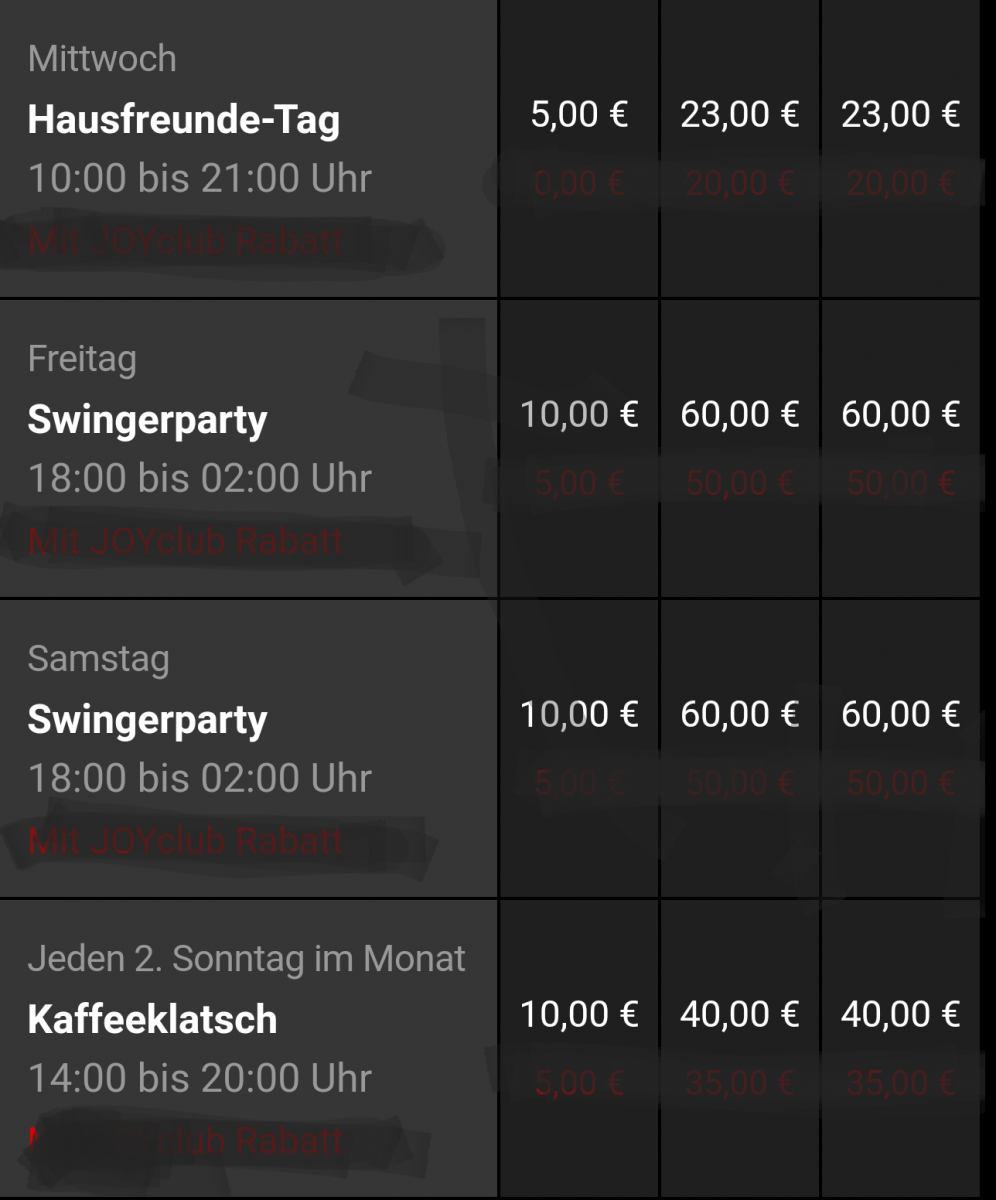Tap the faded 0,00 € discount price
The height and width of the screenshot is (1200, 996).
click(579, 184)
